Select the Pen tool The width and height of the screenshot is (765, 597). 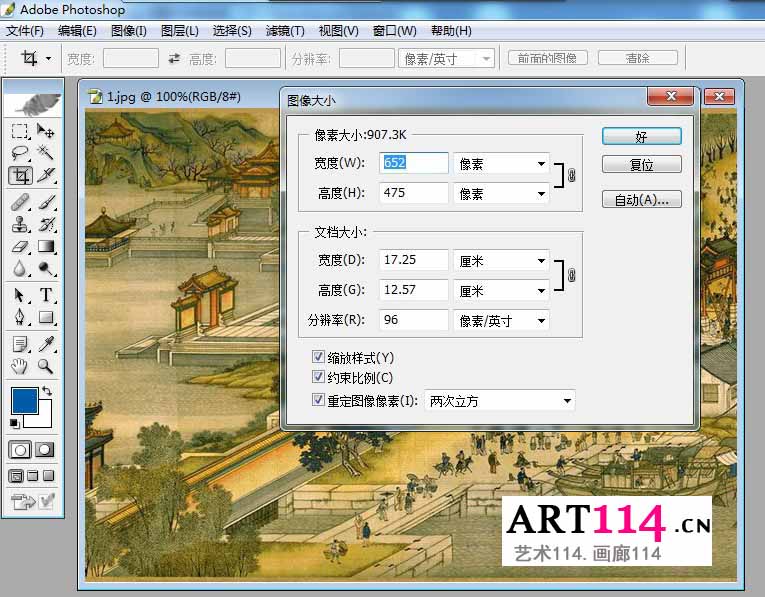(20, 317)
